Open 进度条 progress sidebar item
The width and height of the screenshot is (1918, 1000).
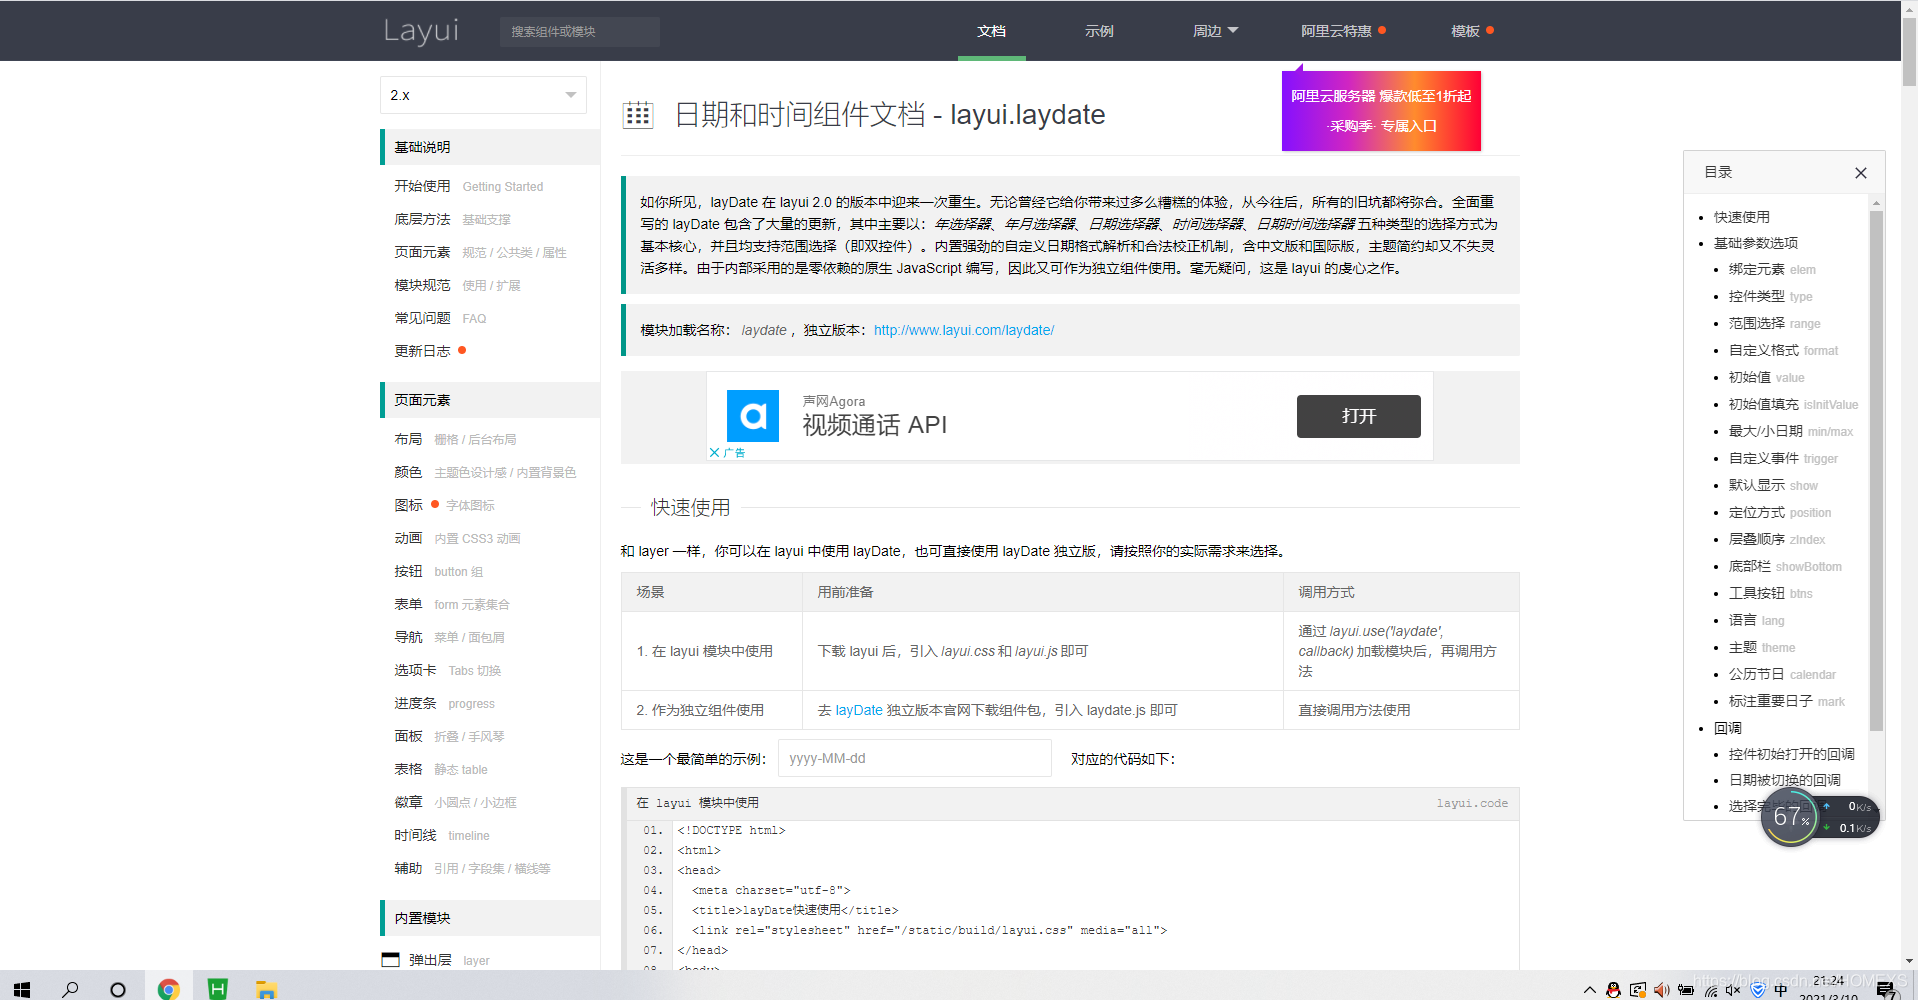(x=444, y=703)
